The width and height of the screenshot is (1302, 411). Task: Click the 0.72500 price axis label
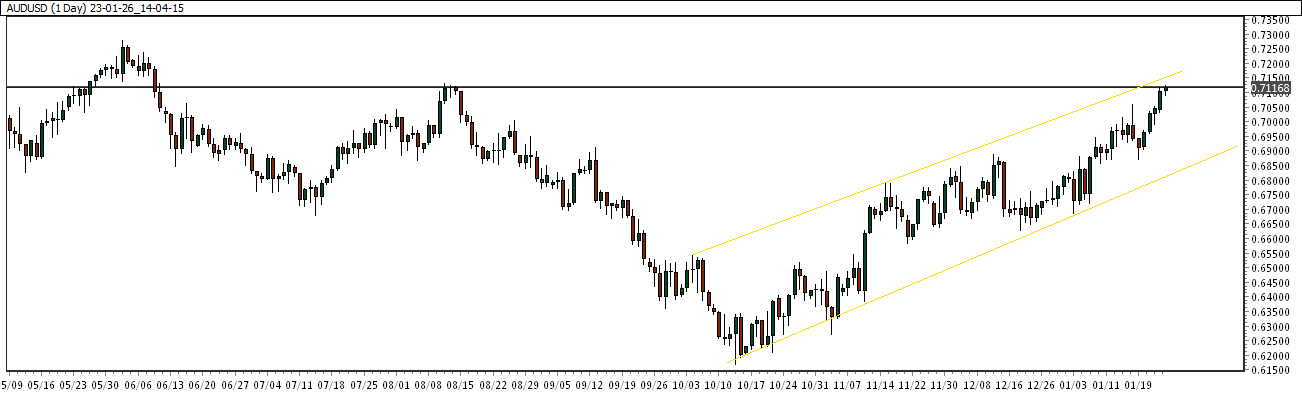click(x=1271, y=49)
